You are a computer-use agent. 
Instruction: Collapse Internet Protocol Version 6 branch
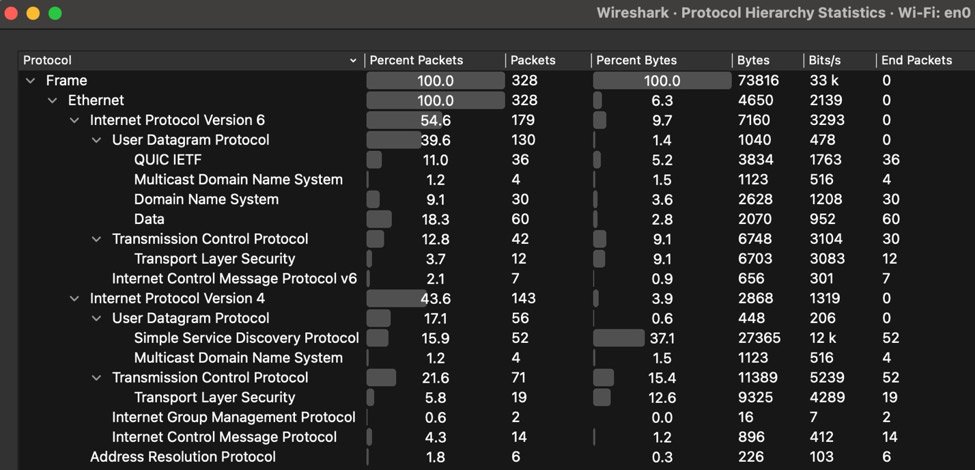coord(74,121)
